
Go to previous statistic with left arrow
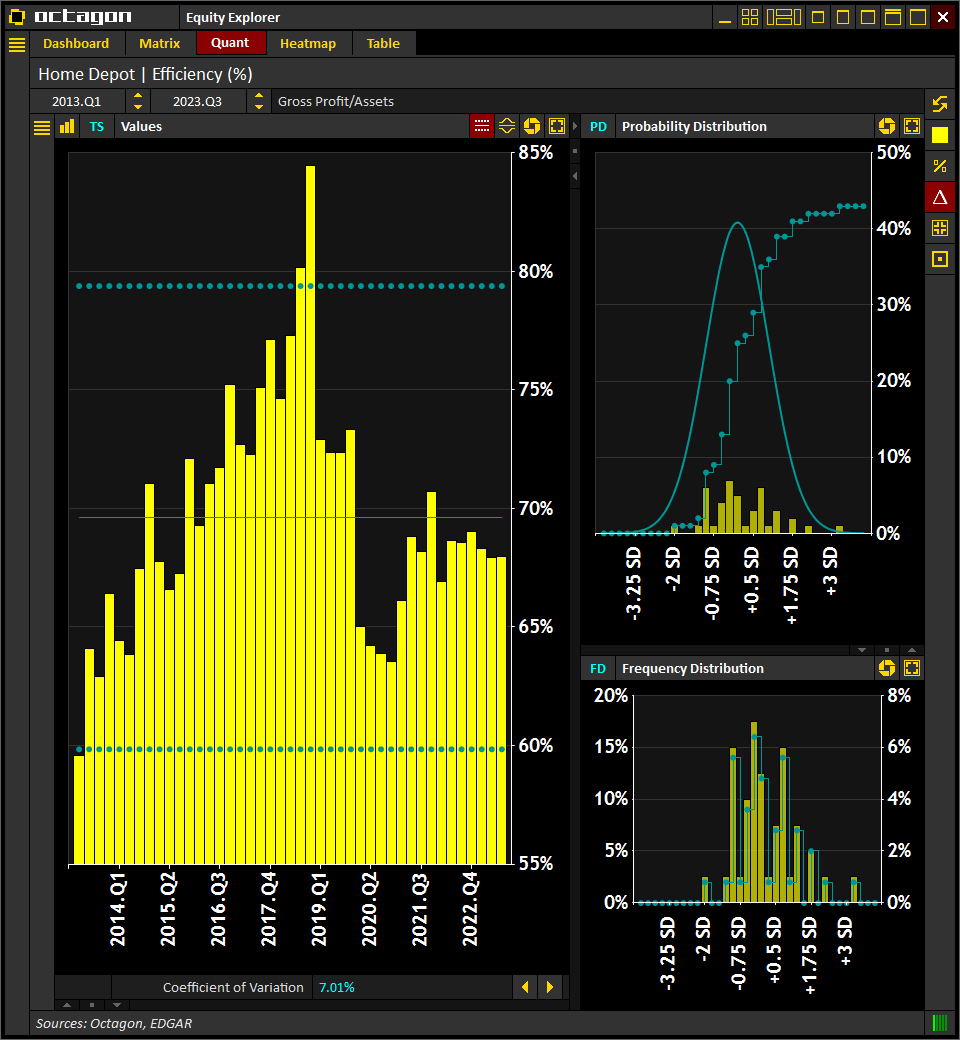click(525, 987)
